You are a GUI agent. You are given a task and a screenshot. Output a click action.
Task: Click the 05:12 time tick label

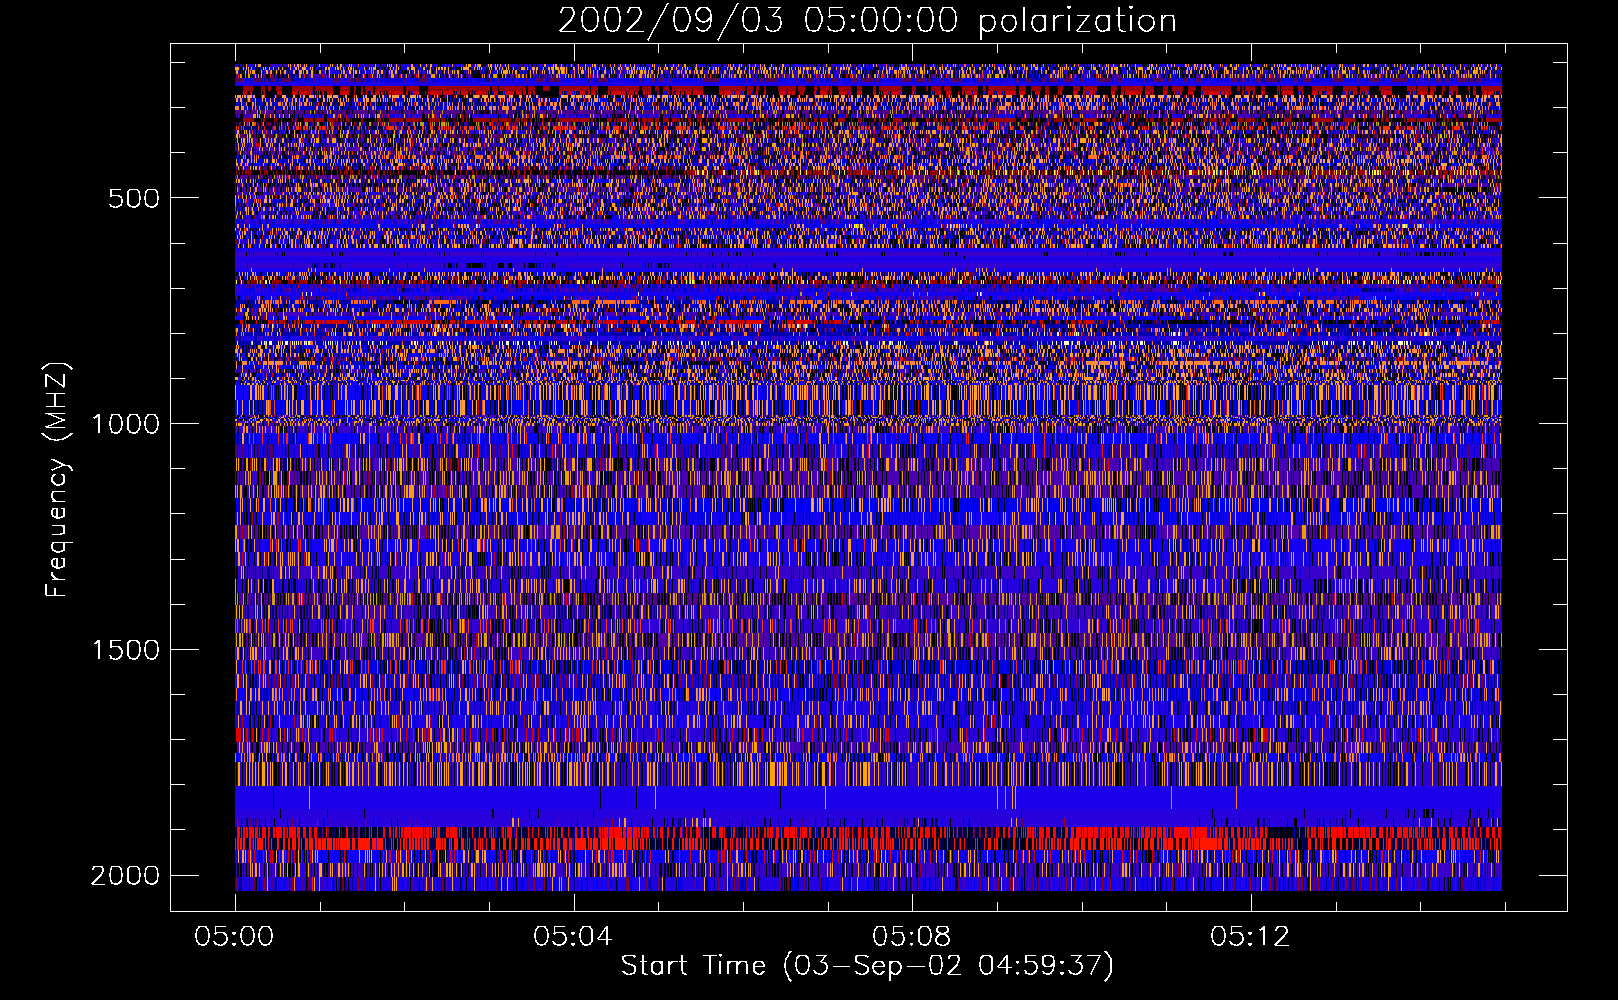click(x=1250, y=937)
